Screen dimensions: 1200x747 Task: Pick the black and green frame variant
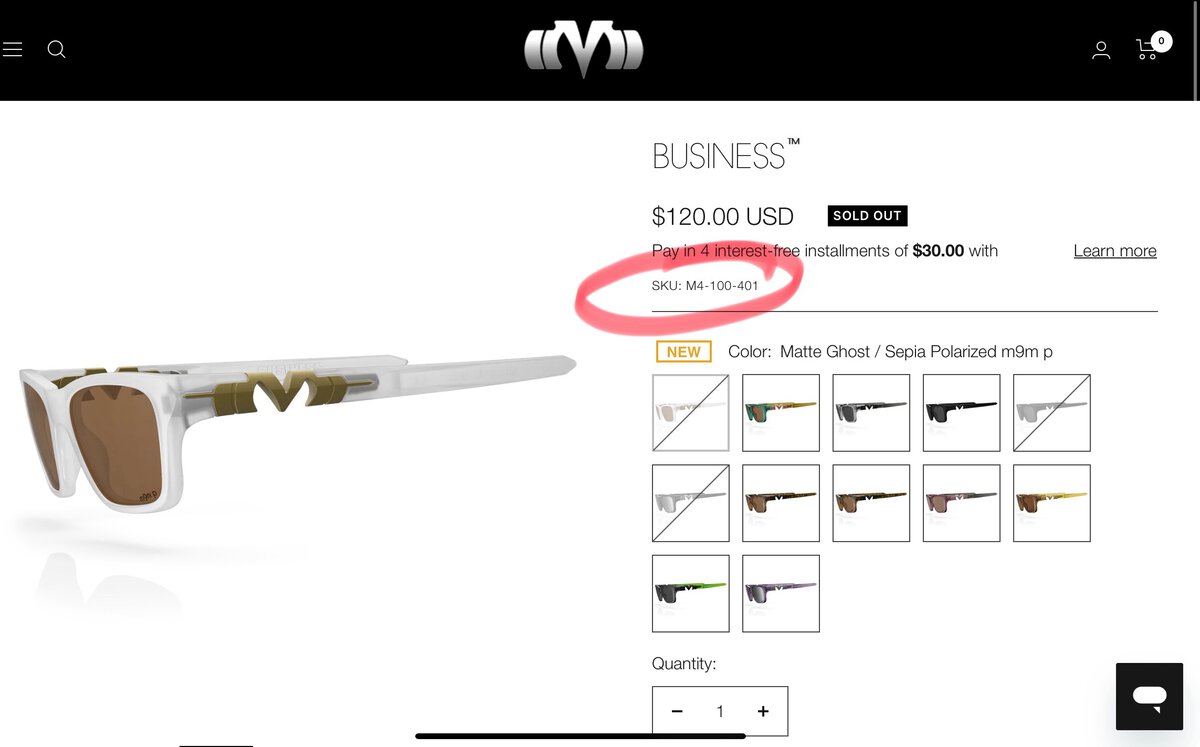tap(691, 593)
